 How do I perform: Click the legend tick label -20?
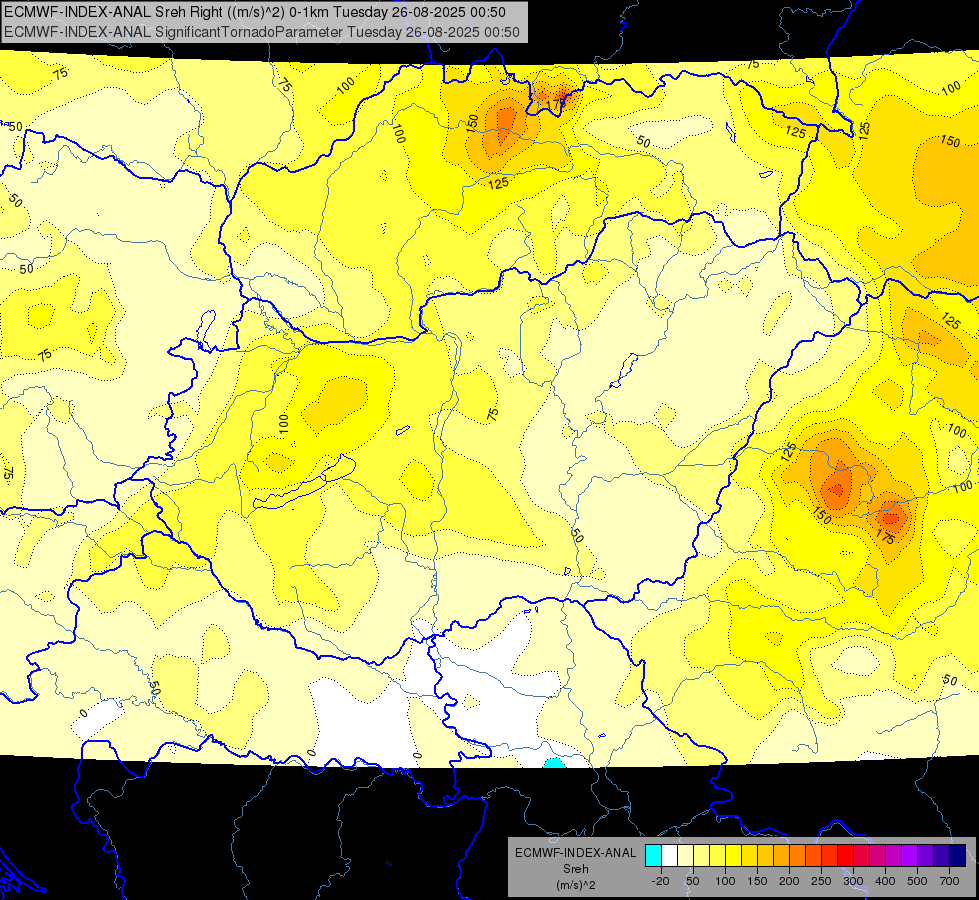[x=661, y=881]
